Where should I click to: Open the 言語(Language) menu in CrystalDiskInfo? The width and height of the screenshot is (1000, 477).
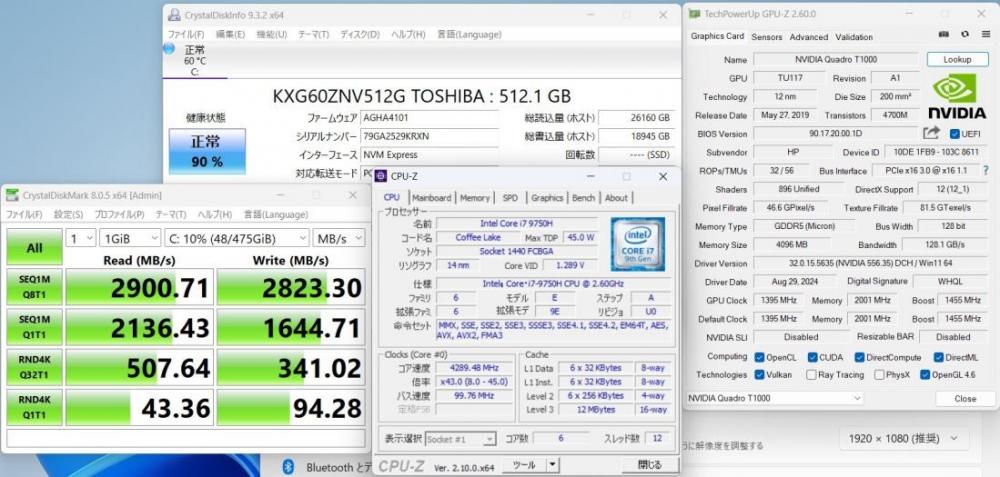(469, 34)
